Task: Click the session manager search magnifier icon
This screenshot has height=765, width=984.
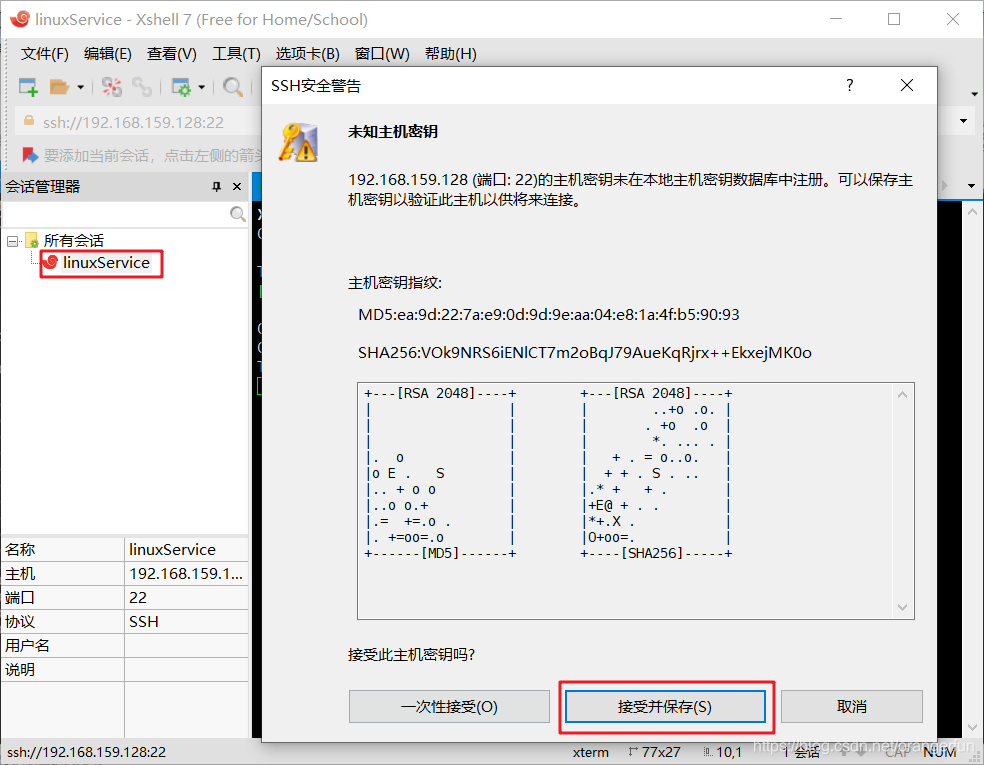Action: tap(238, 214)
